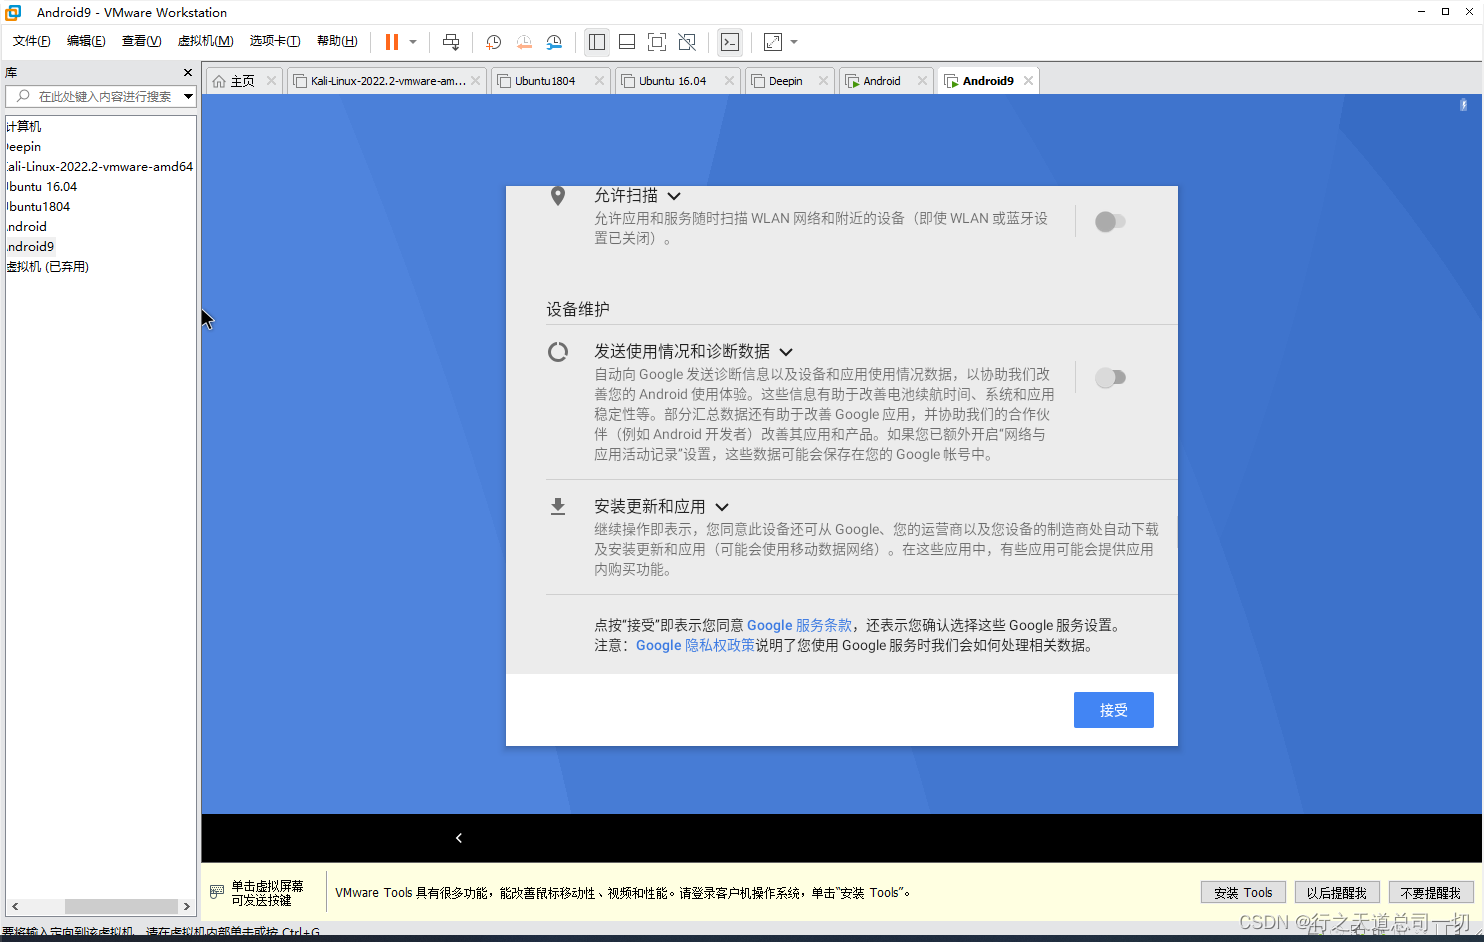Close the Kali-Linux tab

coord(475,81)
